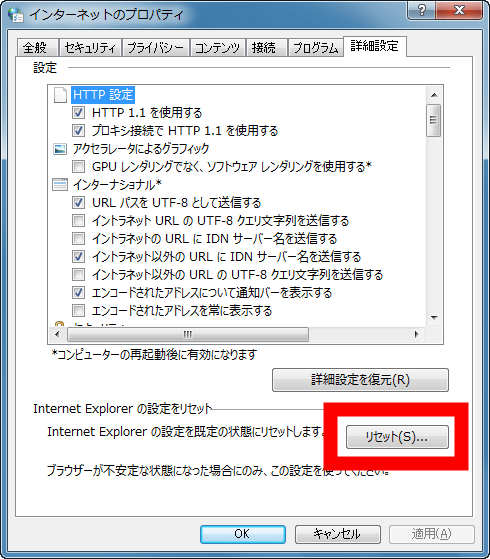Select the 詳細設定 tab
Image resolution: width=490 pixels, height=559 pixels.
[374, 46]
